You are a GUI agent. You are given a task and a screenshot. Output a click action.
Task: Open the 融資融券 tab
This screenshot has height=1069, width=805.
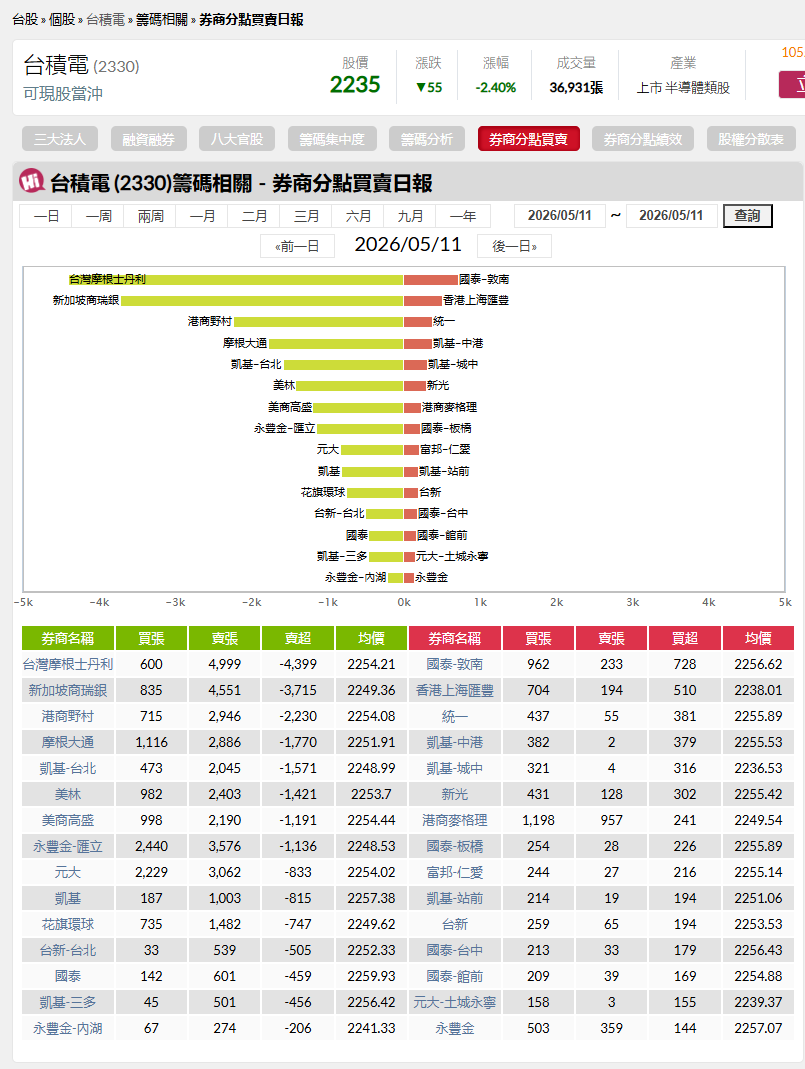(149, 139)
